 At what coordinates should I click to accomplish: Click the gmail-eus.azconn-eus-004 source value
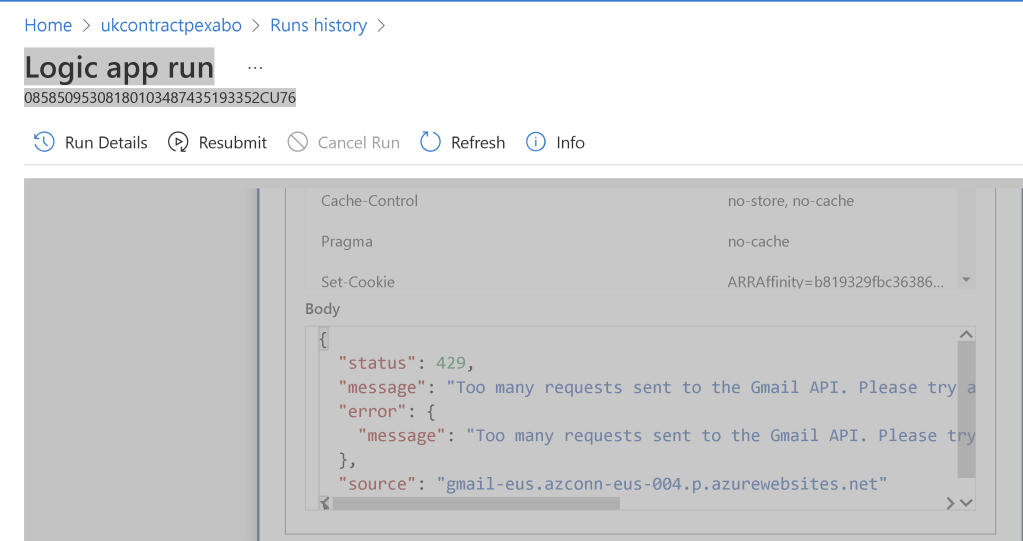pos(662,484)
